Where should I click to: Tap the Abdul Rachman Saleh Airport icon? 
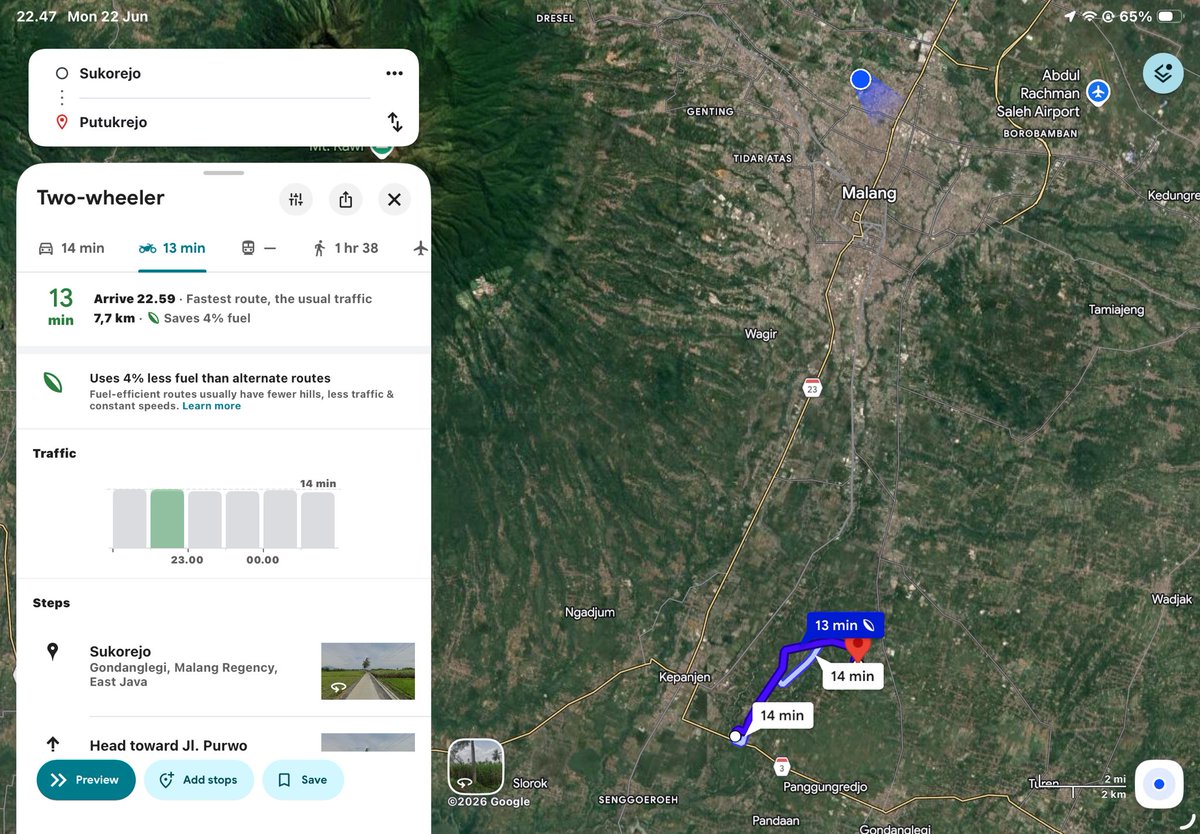[x=1098, y=91]
